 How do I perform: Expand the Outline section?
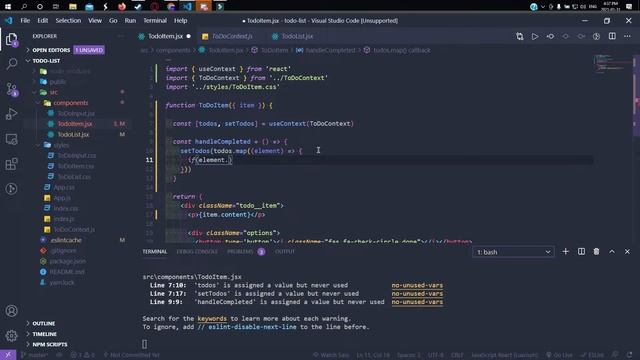[44, 323]
